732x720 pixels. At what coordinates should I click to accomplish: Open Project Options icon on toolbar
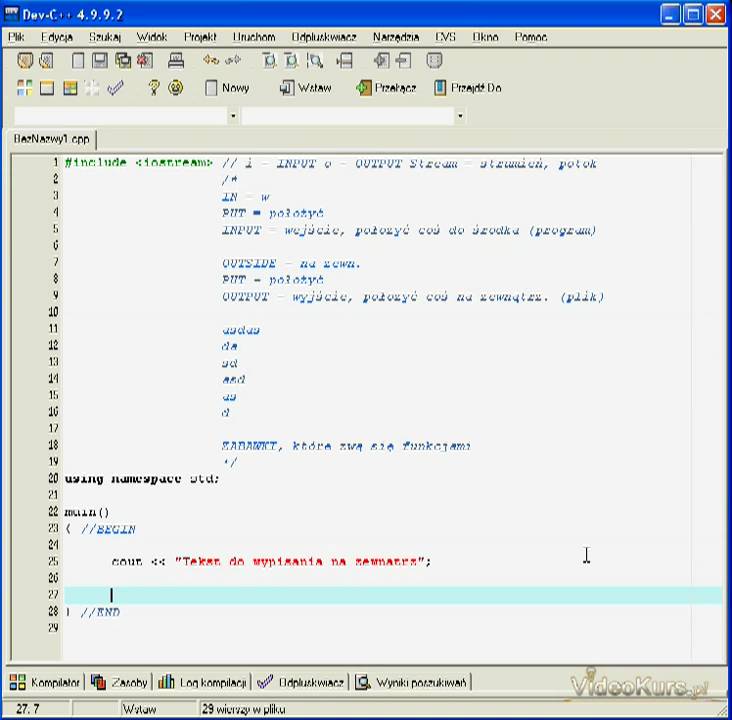tap(434, 61)
